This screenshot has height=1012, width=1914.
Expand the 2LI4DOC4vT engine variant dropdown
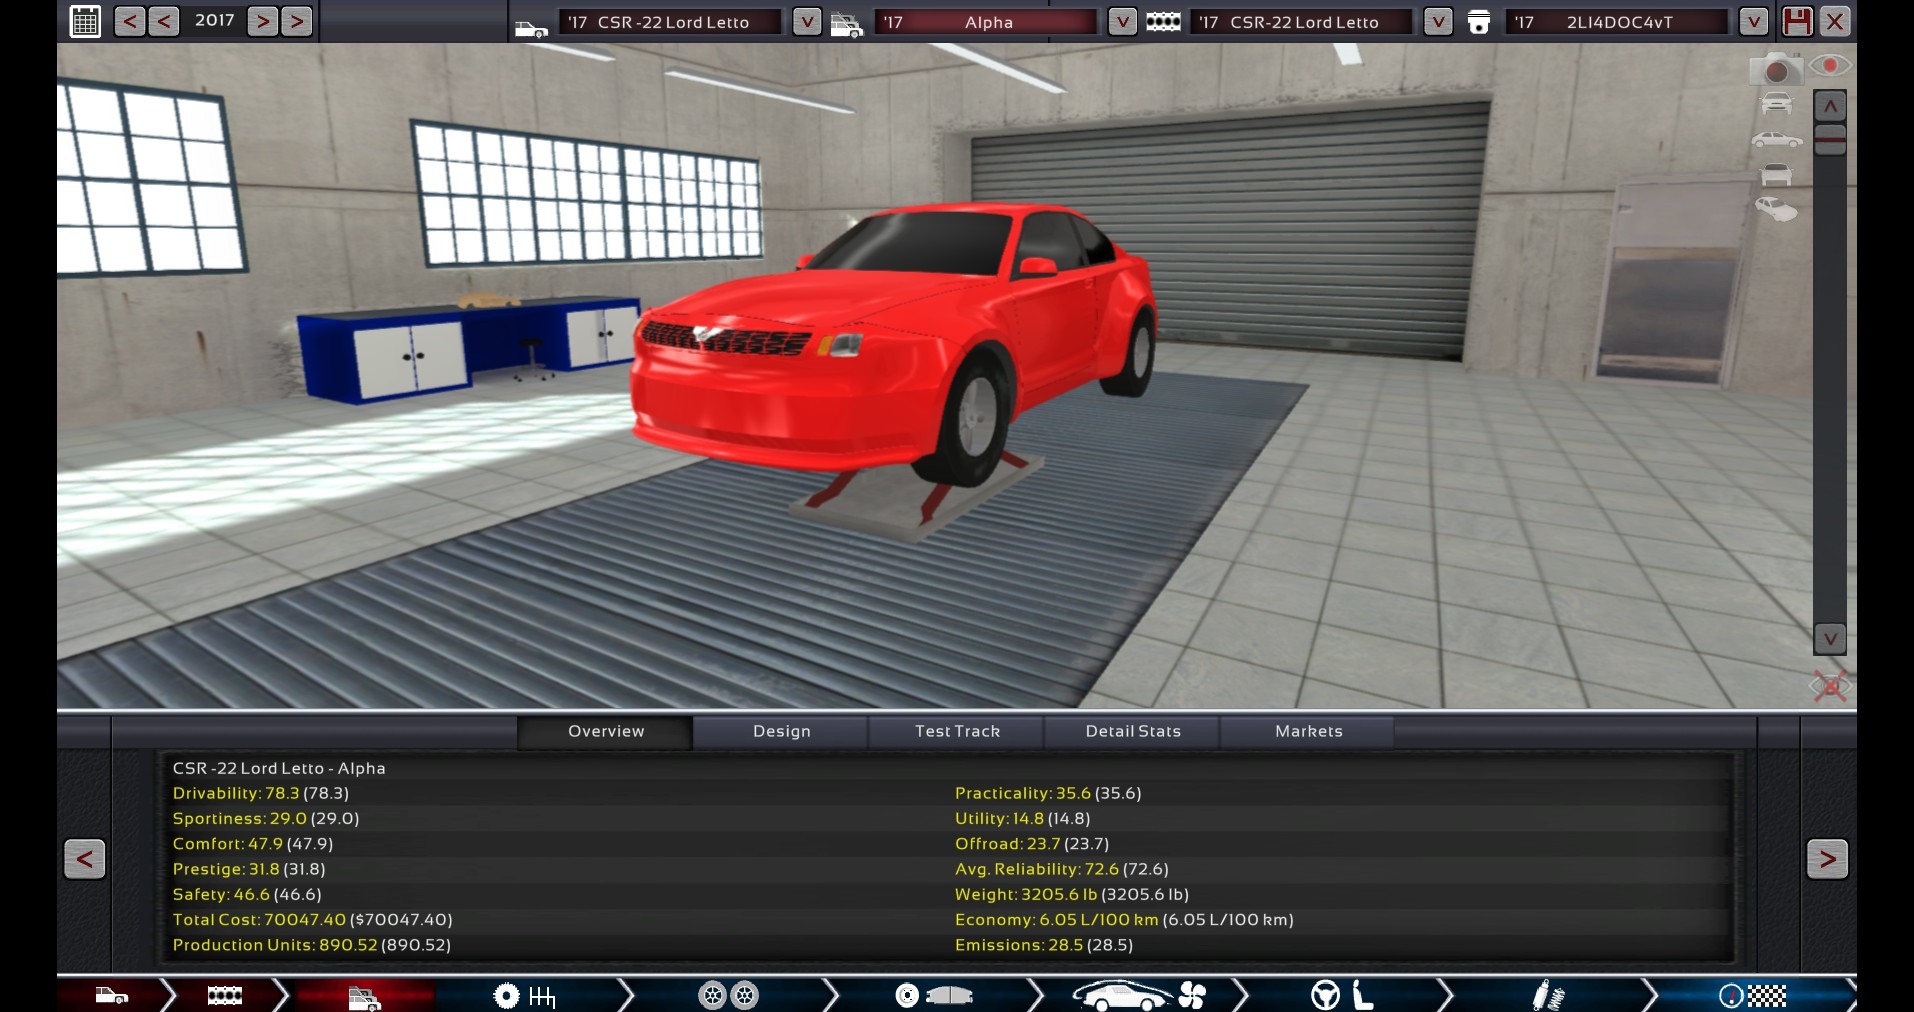coord(1753,22)
